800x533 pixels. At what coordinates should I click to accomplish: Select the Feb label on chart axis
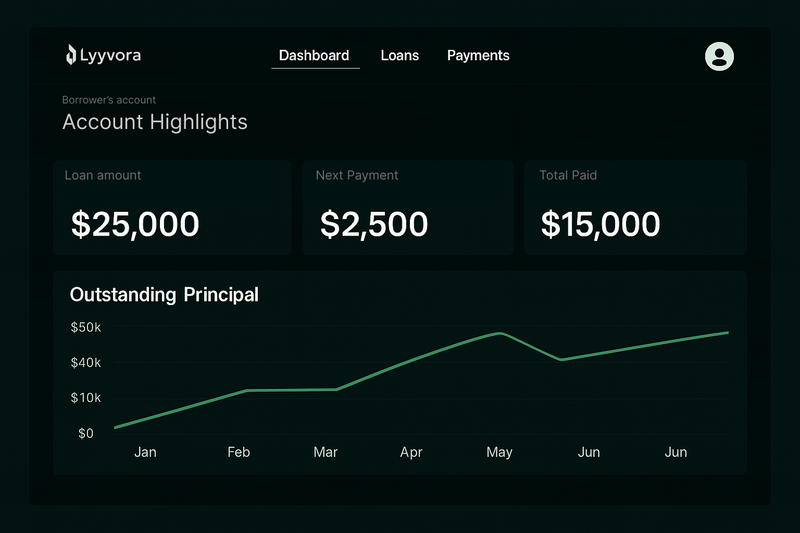coord(238,452)
